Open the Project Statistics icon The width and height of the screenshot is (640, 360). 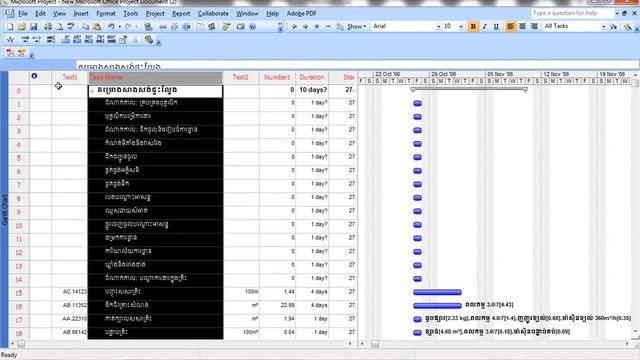[10, 40]
